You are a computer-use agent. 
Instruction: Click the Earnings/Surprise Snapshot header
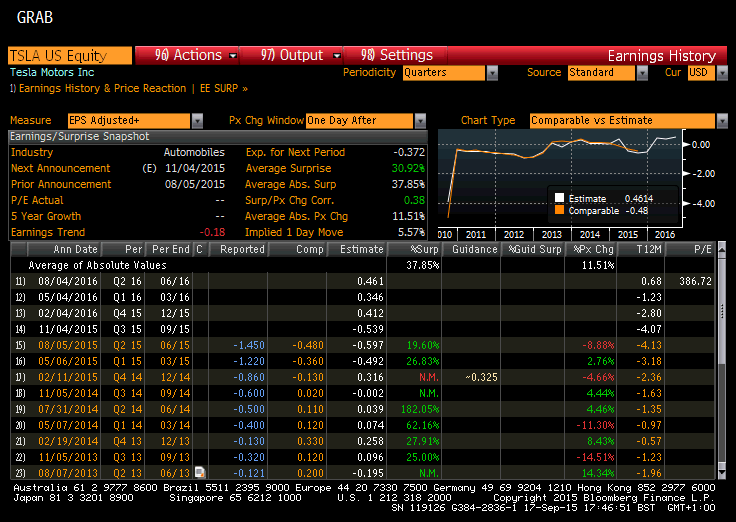click(x=218, y=137)
